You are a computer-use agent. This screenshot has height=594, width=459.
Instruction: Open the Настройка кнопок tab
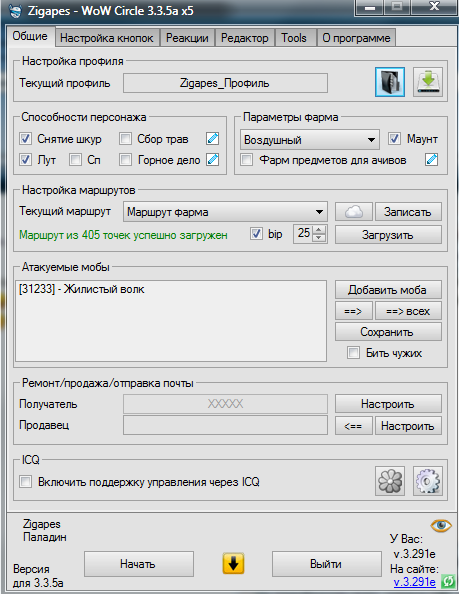tap(107, 38)
